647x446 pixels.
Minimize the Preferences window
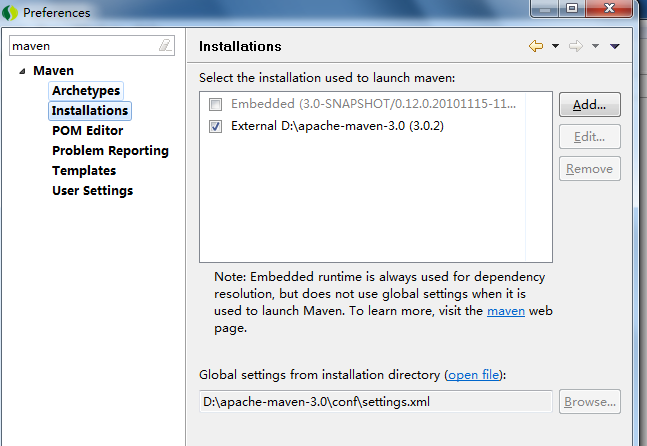point(545,8)
